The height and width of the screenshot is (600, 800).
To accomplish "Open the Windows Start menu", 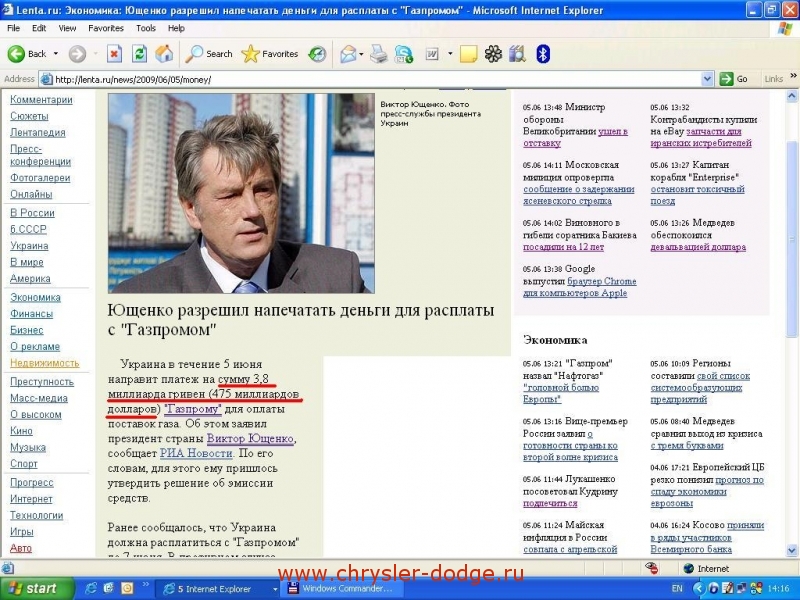I will tap(37, 589).
